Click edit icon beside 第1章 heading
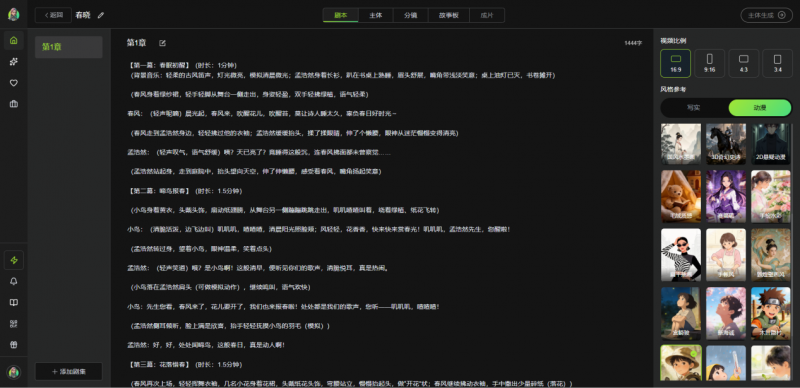 tap(162, 43)
